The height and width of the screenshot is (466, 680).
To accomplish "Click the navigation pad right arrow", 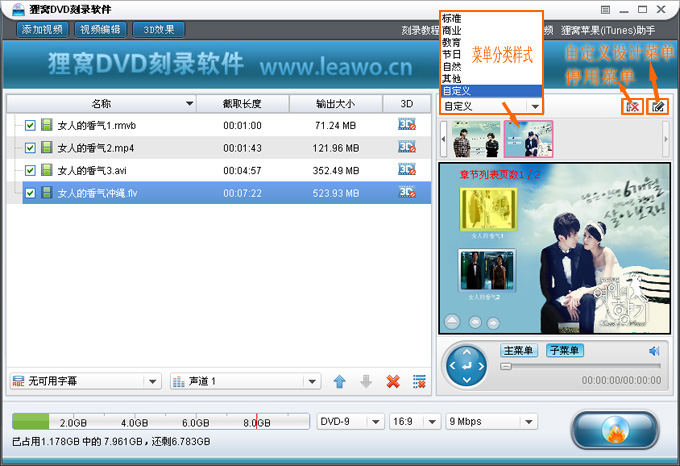I will (x=481, y=366).
